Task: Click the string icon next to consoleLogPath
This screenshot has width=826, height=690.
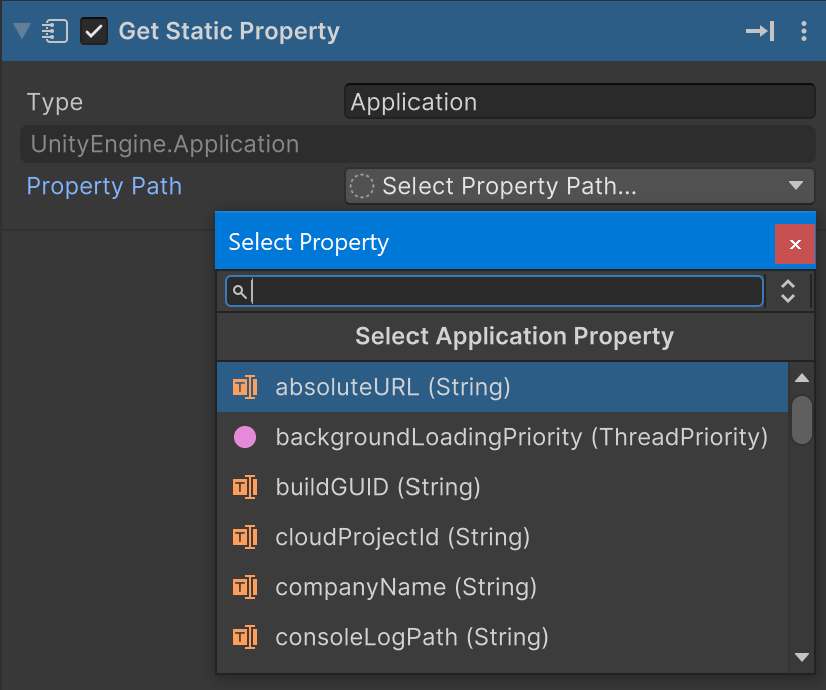Action: click(x=245, y=637)
